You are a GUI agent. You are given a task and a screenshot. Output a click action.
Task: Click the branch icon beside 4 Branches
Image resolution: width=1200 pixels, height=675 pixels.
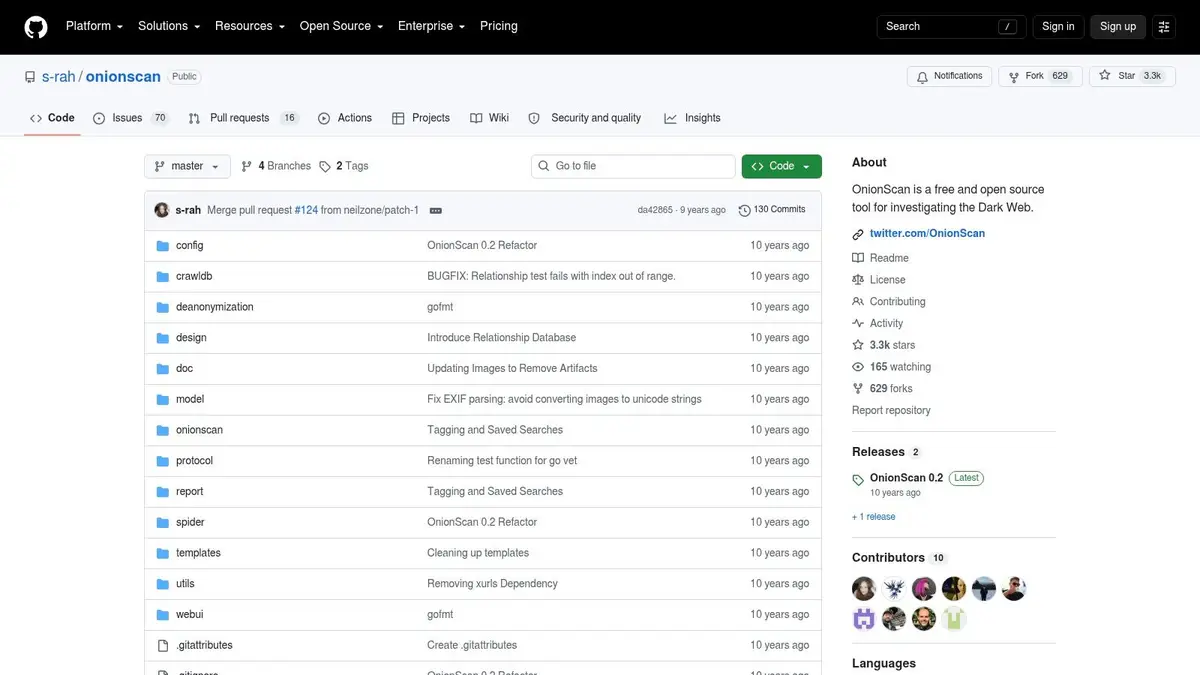(247, 166)
